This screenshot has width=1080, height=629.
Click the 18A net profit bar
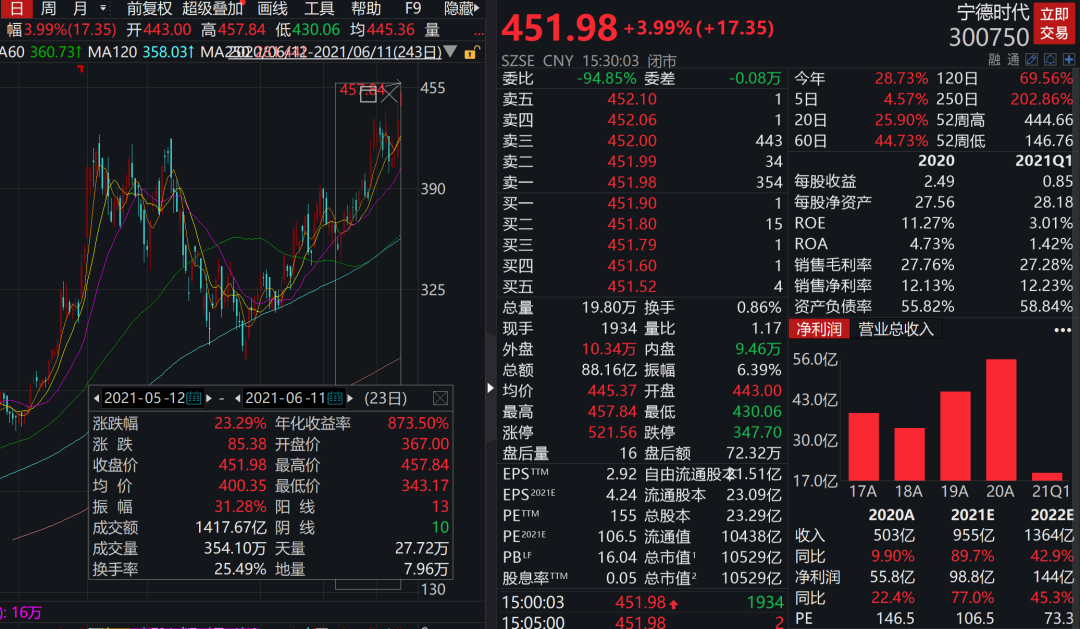pos(909,454)
